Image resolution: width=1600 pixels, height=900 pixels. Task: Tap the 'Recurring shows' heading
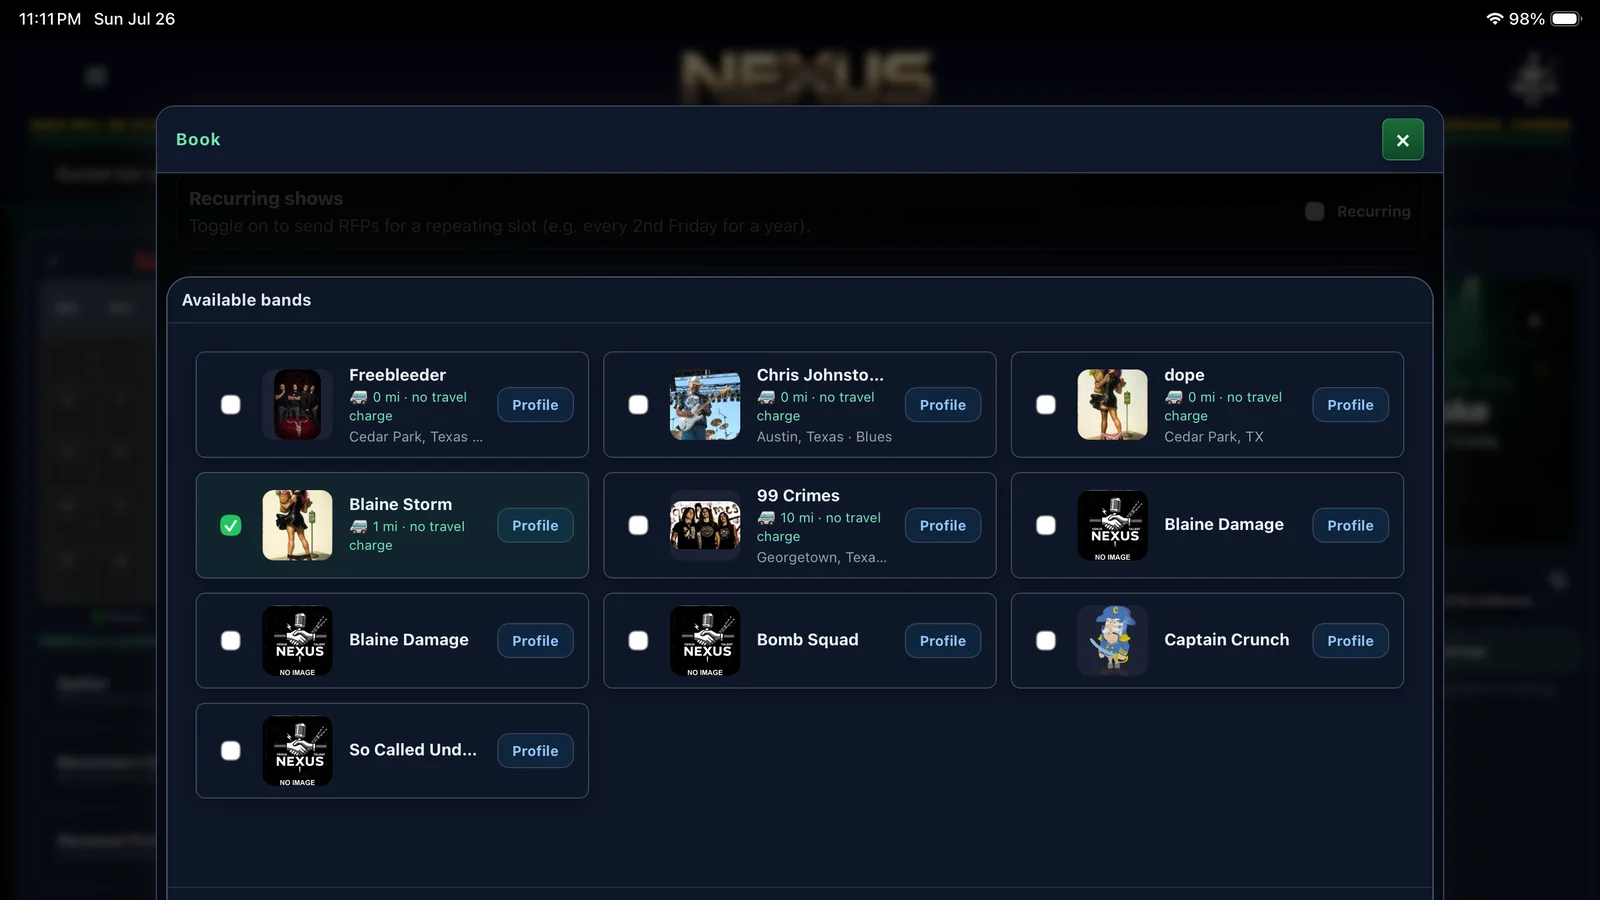click(x=266, y=199)
